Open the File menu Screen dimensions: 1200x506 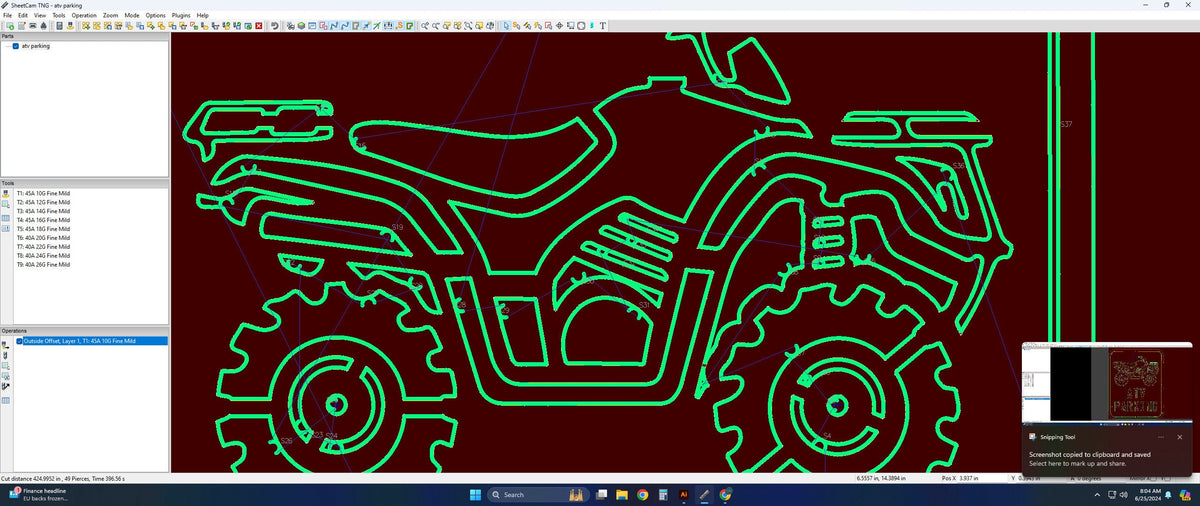pyautogui.click(x=7, y=16)
